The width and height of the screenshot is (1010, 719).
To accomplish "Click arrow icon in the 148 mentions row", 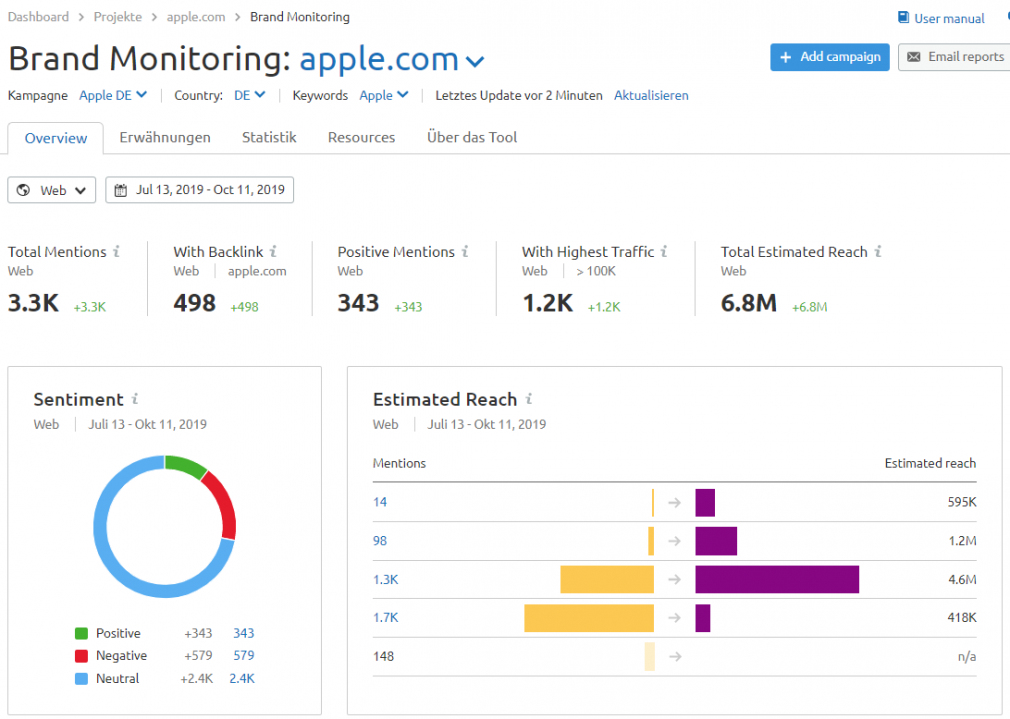I will [x=674, y=657].
